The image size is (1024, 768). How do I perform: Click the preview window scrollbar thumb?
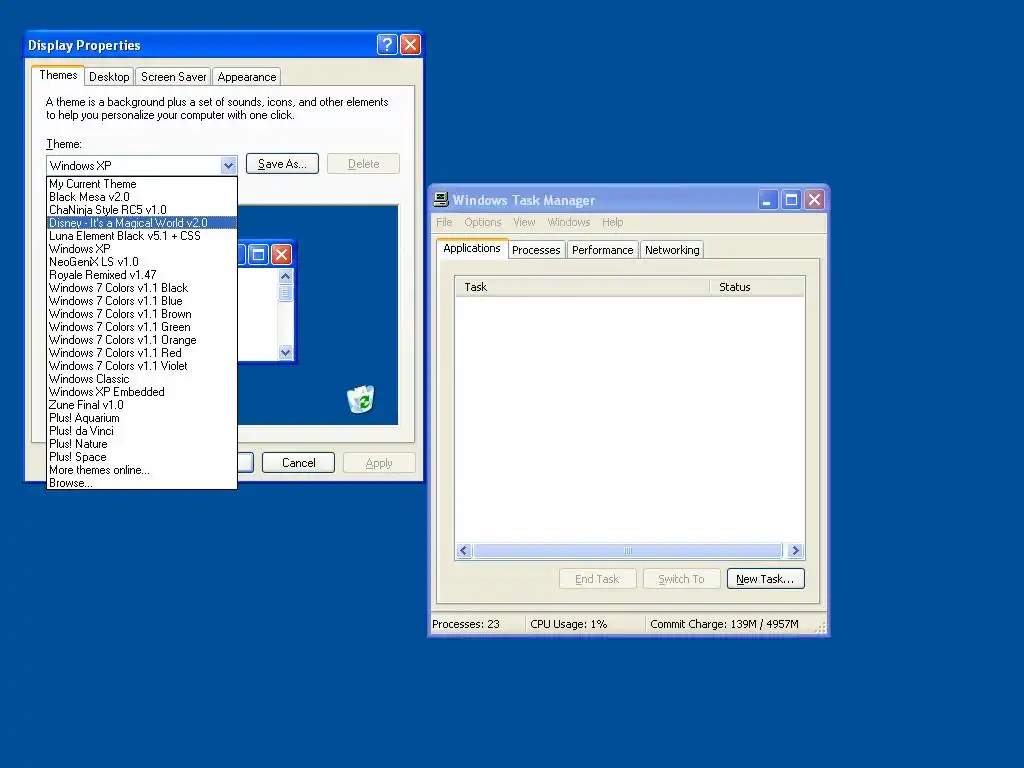285,293
